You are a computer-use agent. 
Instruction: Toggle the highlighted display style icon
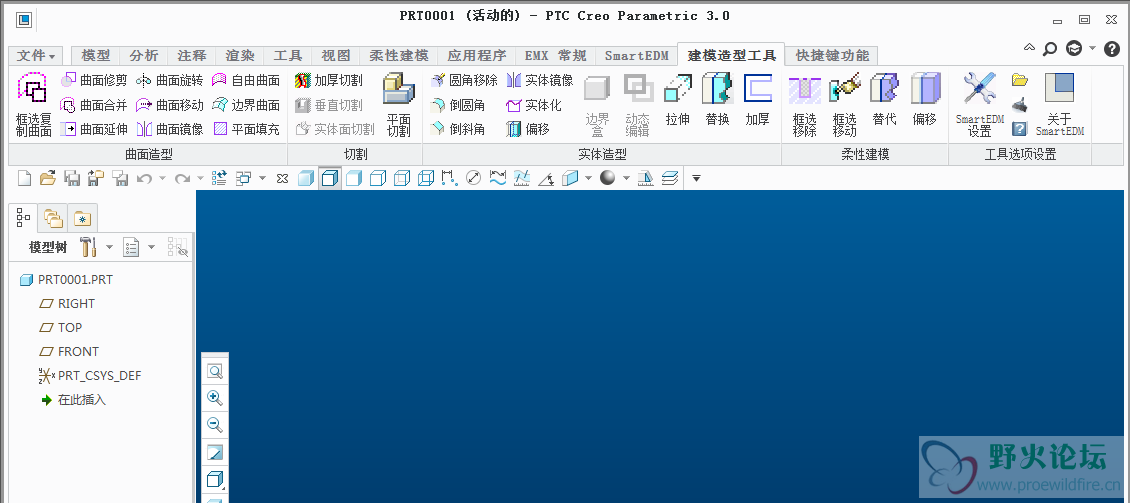pyautogui.click(x=330, y=178)
